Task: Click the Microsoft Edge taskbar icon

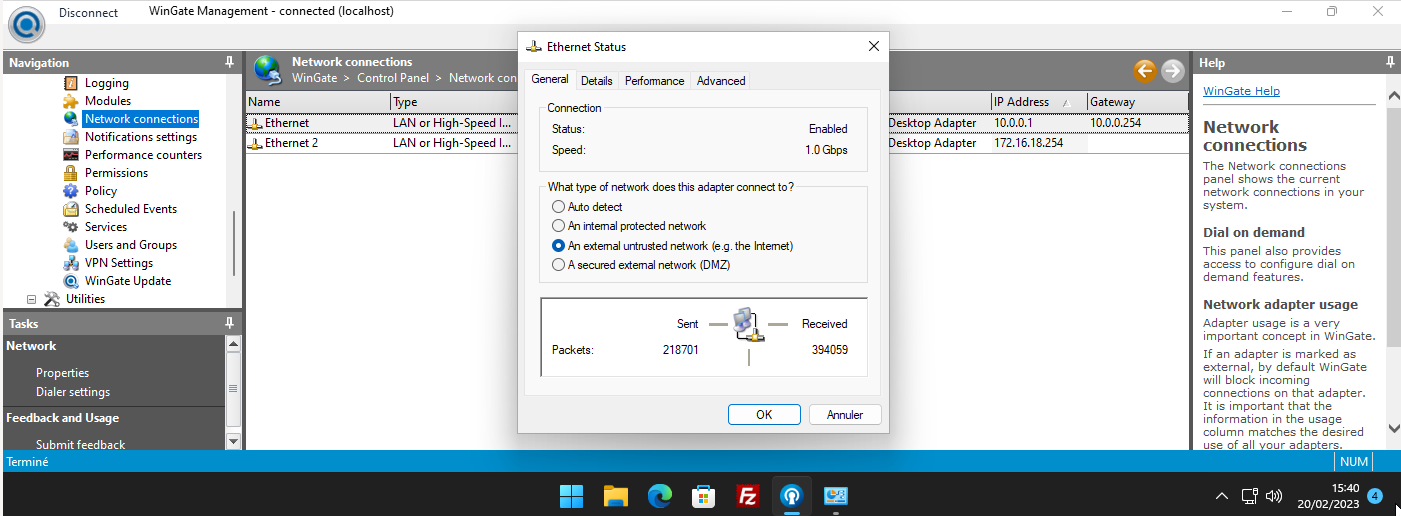Action: [x=659, y=495]
